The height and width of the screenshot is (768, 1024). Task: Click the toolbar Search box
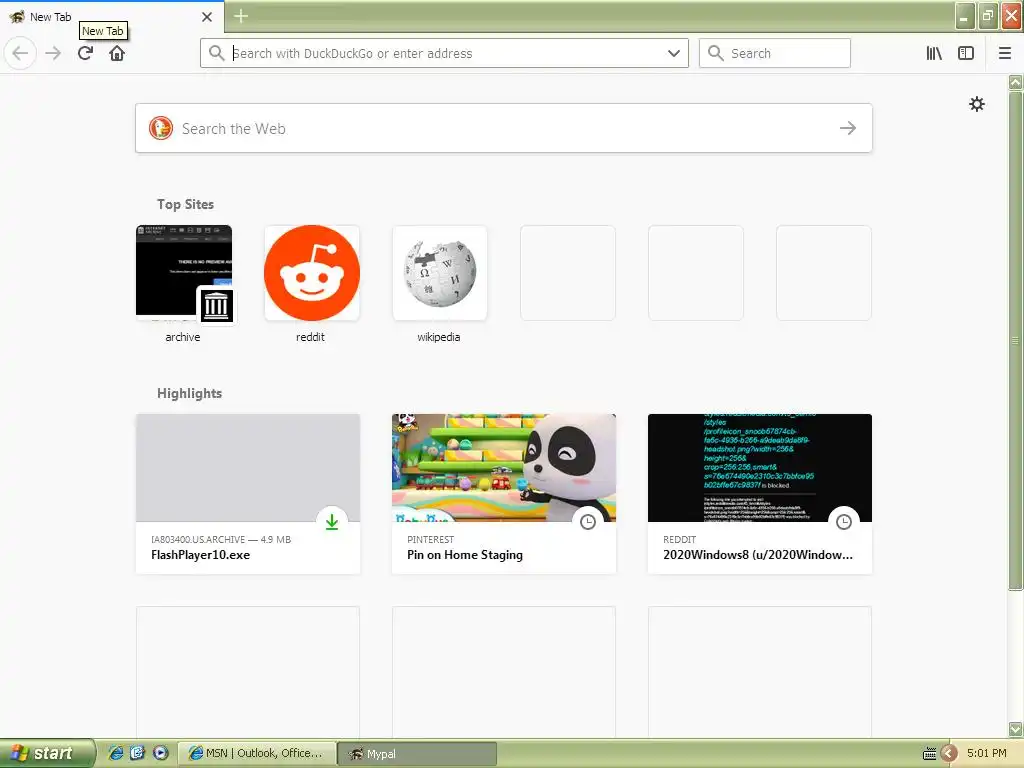[775, 53]
